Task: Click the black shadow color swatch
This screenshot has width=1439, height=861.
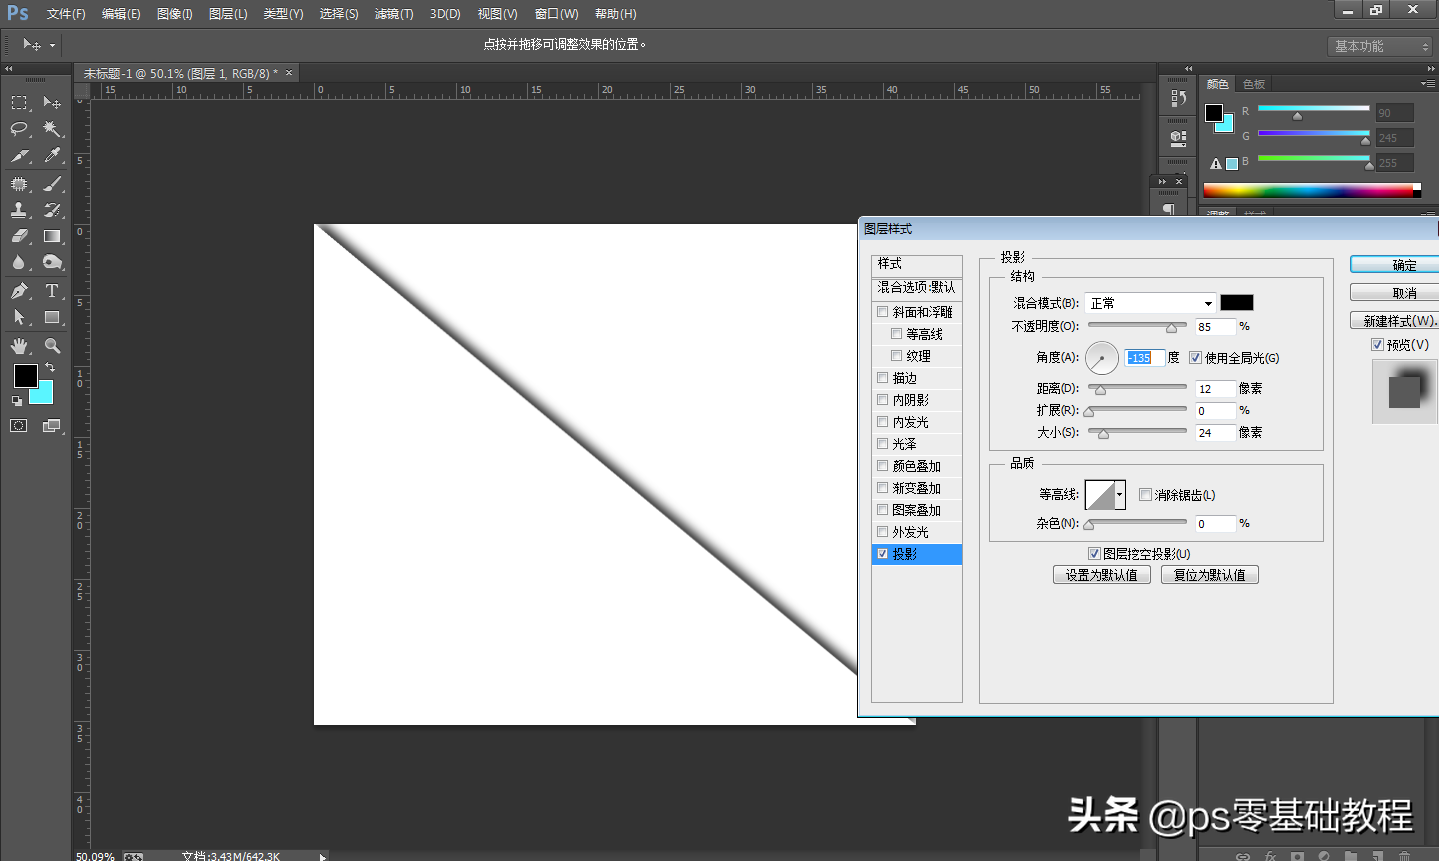Action: [x=1237, y=302]
